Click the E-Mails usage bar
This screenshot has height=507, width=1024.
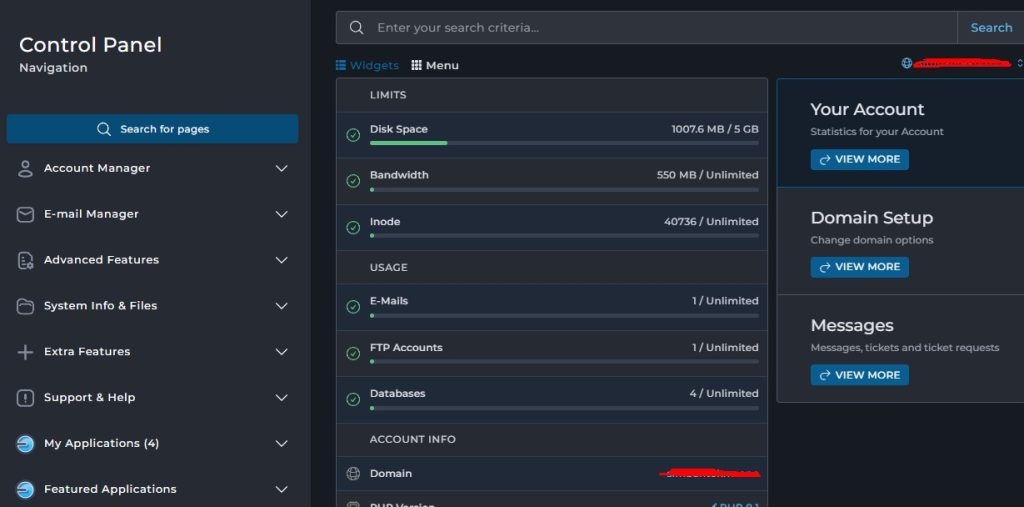(564, 316)
